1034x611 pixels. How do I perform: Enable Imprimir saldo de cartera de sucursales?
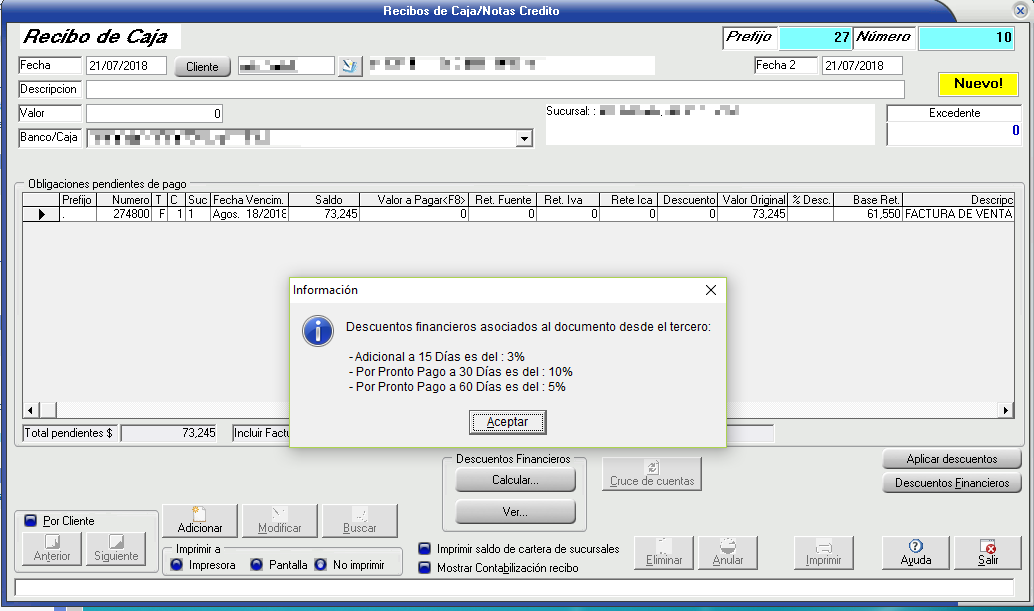[425, 549]
